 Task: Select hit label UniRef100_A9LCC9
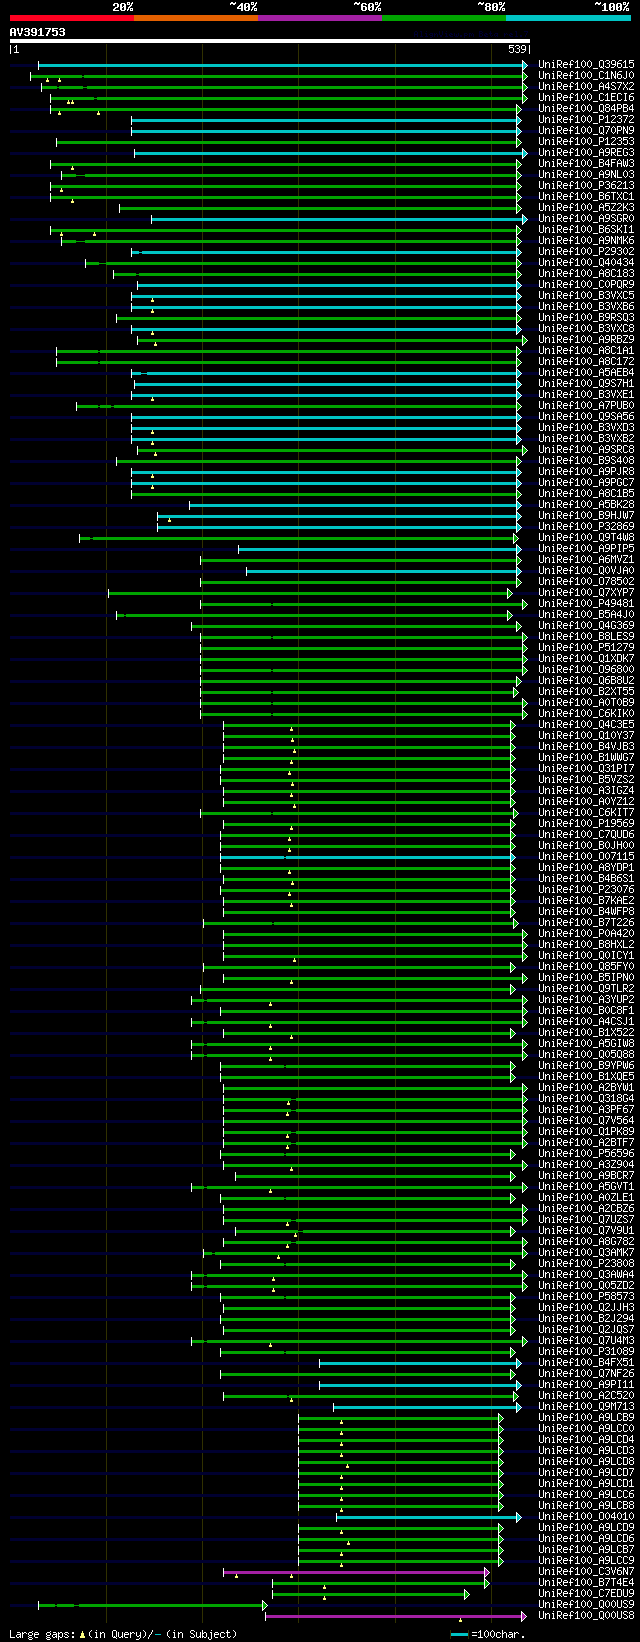pyautogui.click(x=586, y=1560)
